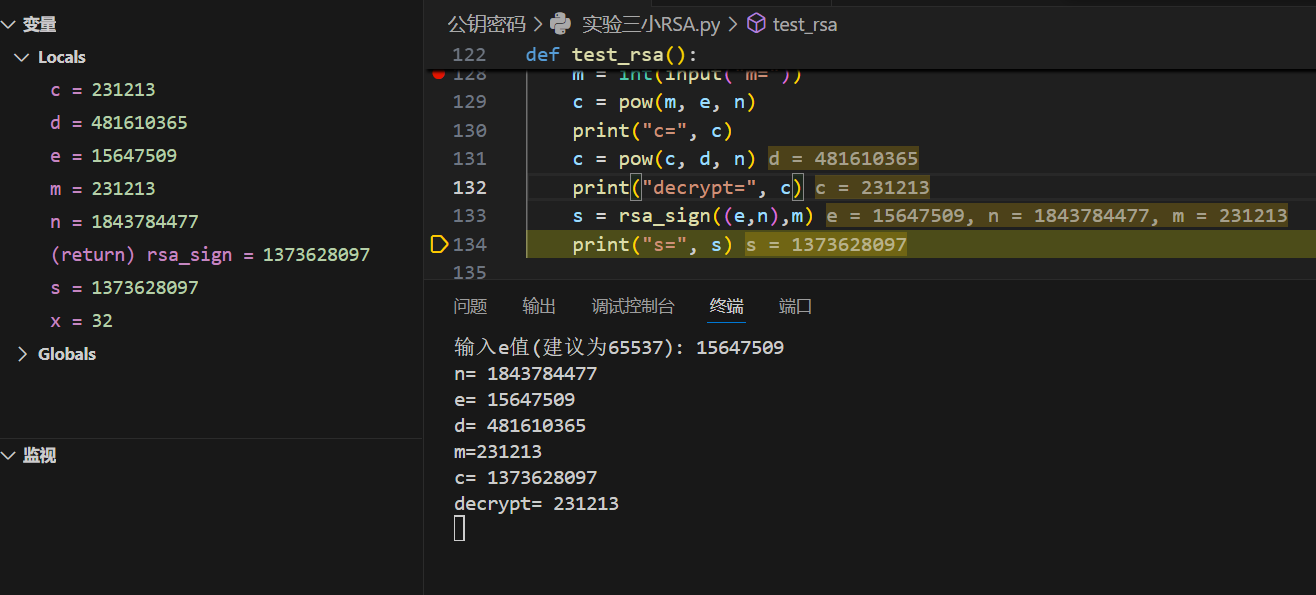Screen dimensions: 1316x595
Task: Click terminal output e= 15647509
Action: coord(514,400)
